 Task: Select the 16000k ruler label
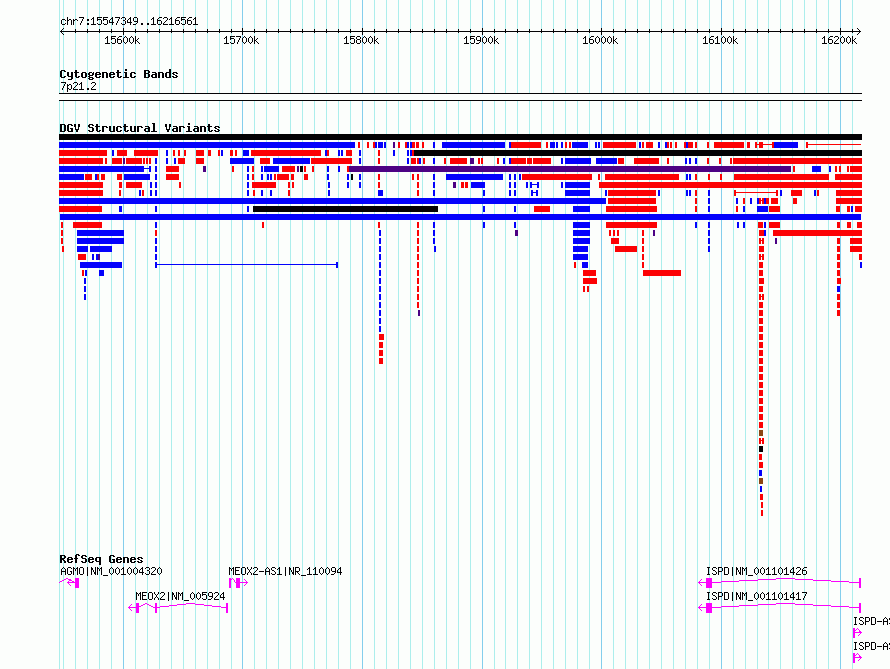(601, 40)
